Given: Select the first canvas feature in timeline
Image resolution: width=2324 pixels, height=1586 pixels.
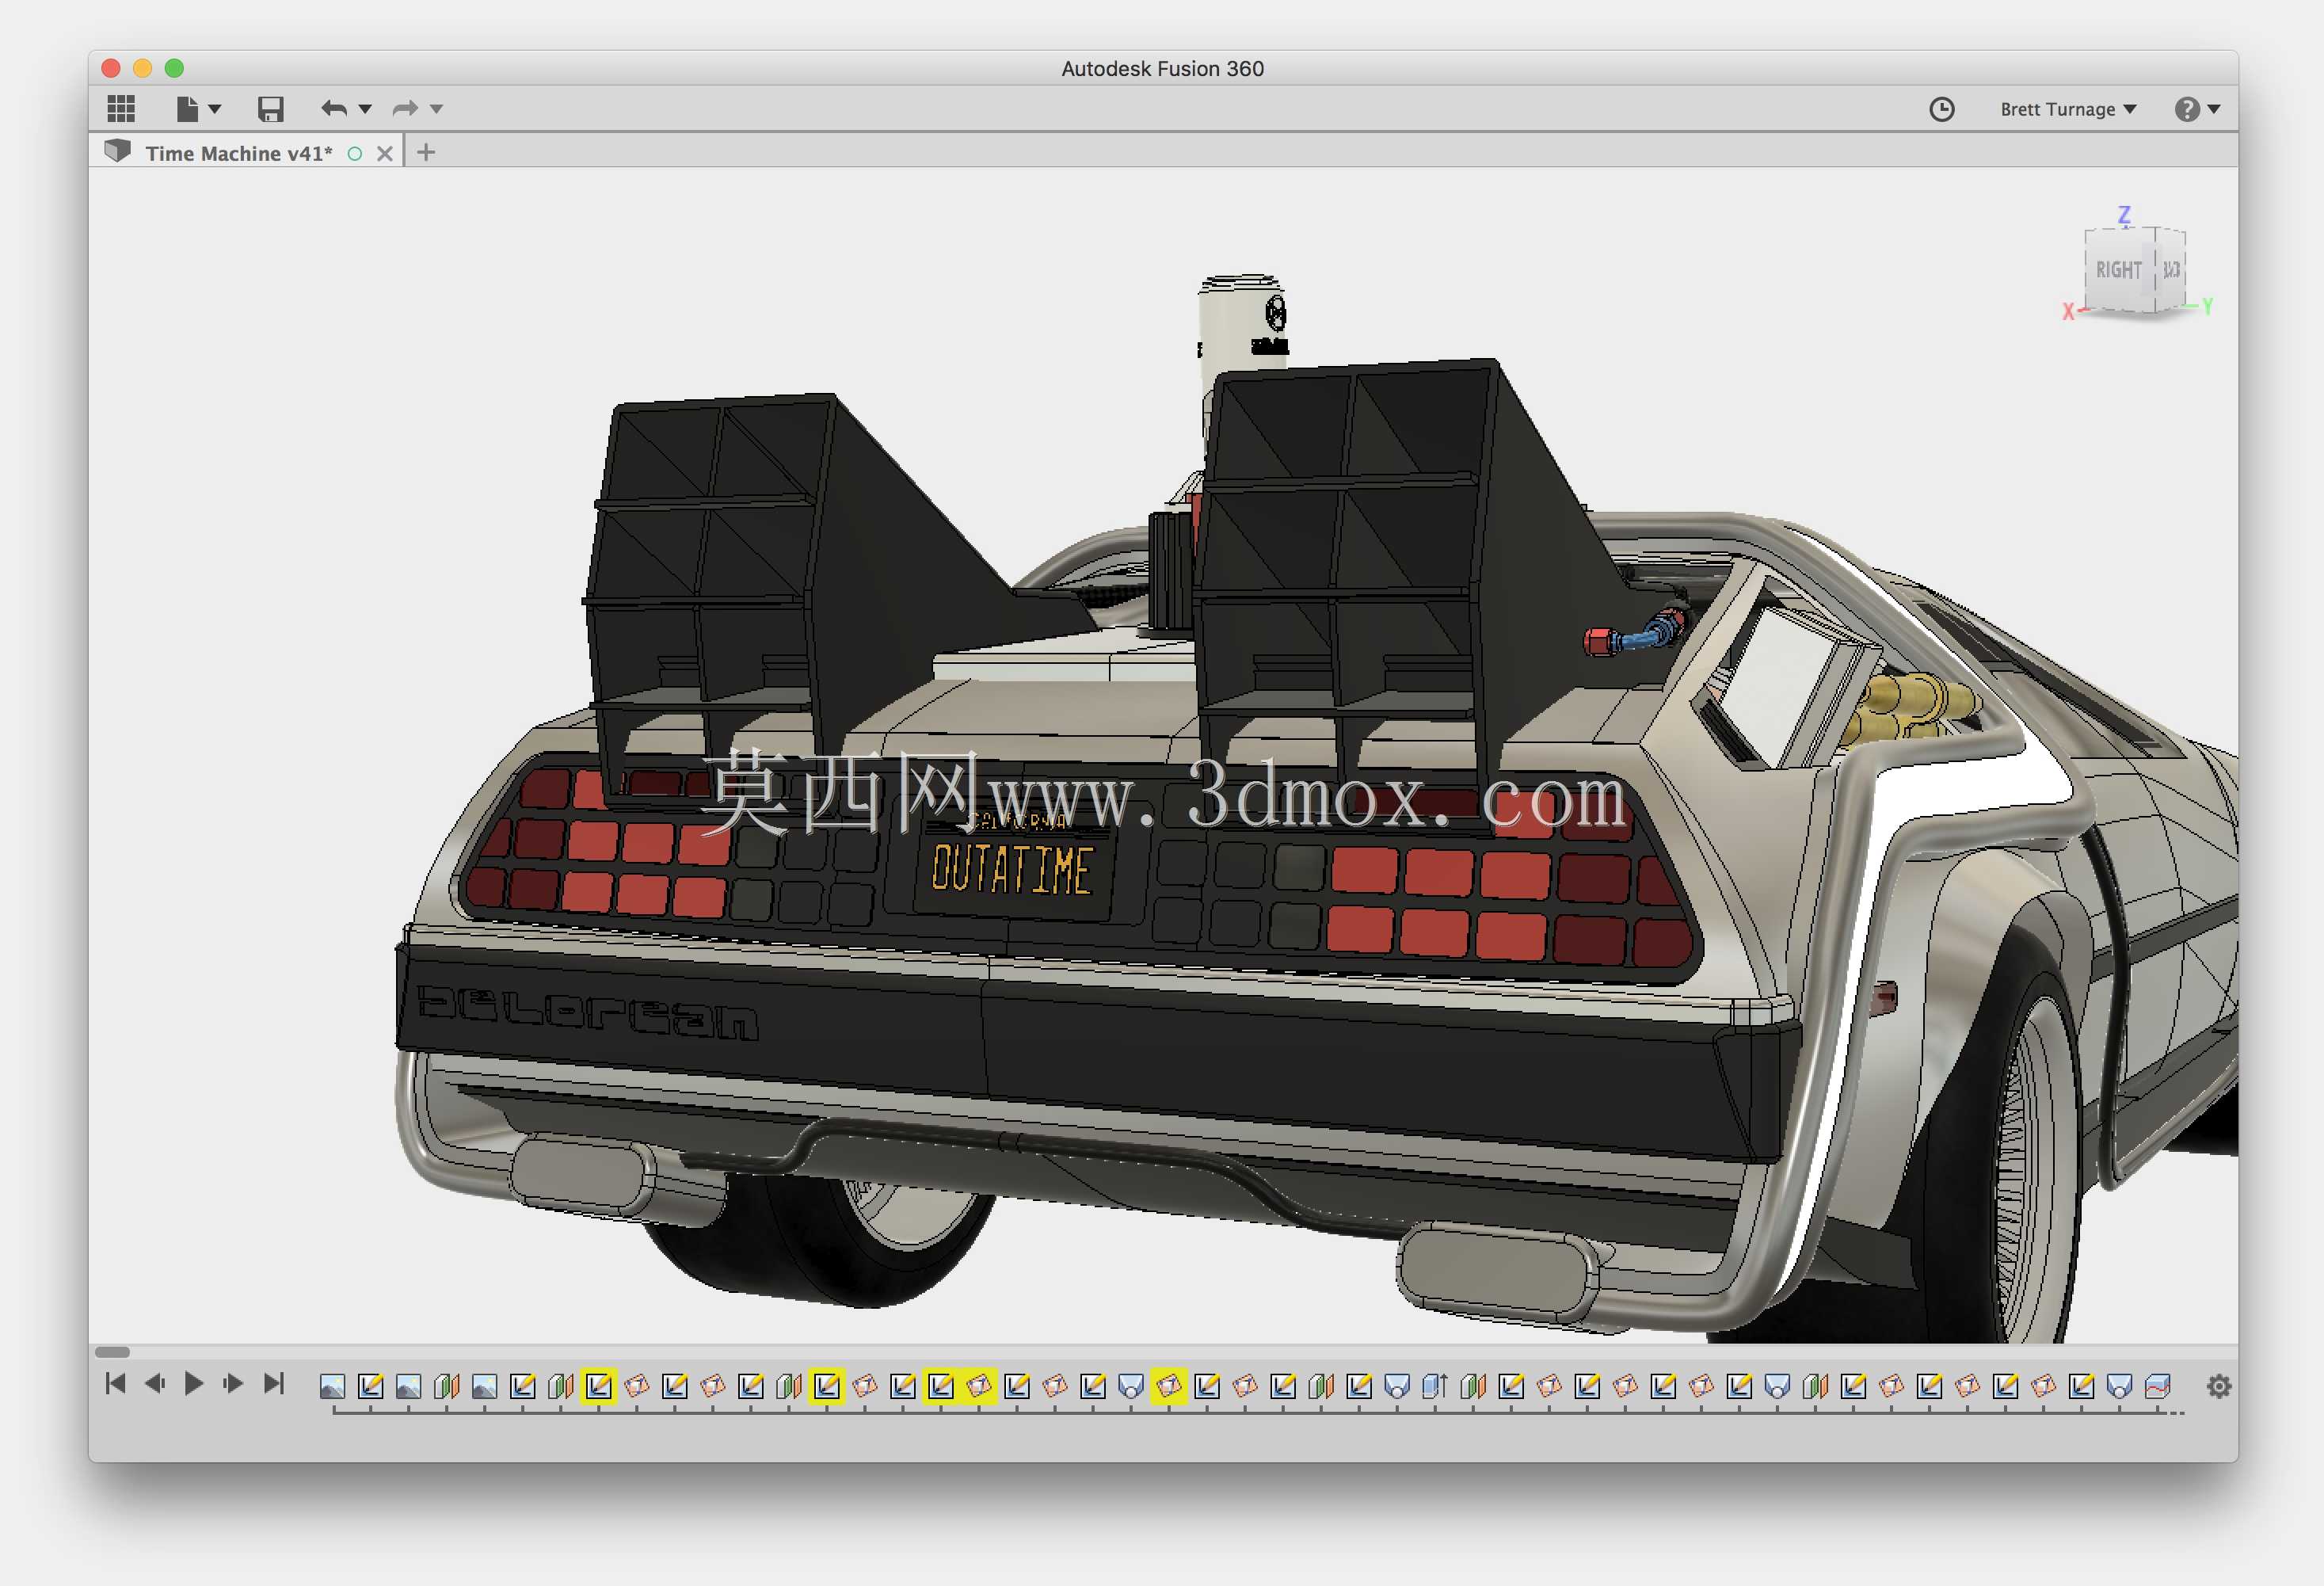Looking at the screenshot, I should tap(332, 1387).
